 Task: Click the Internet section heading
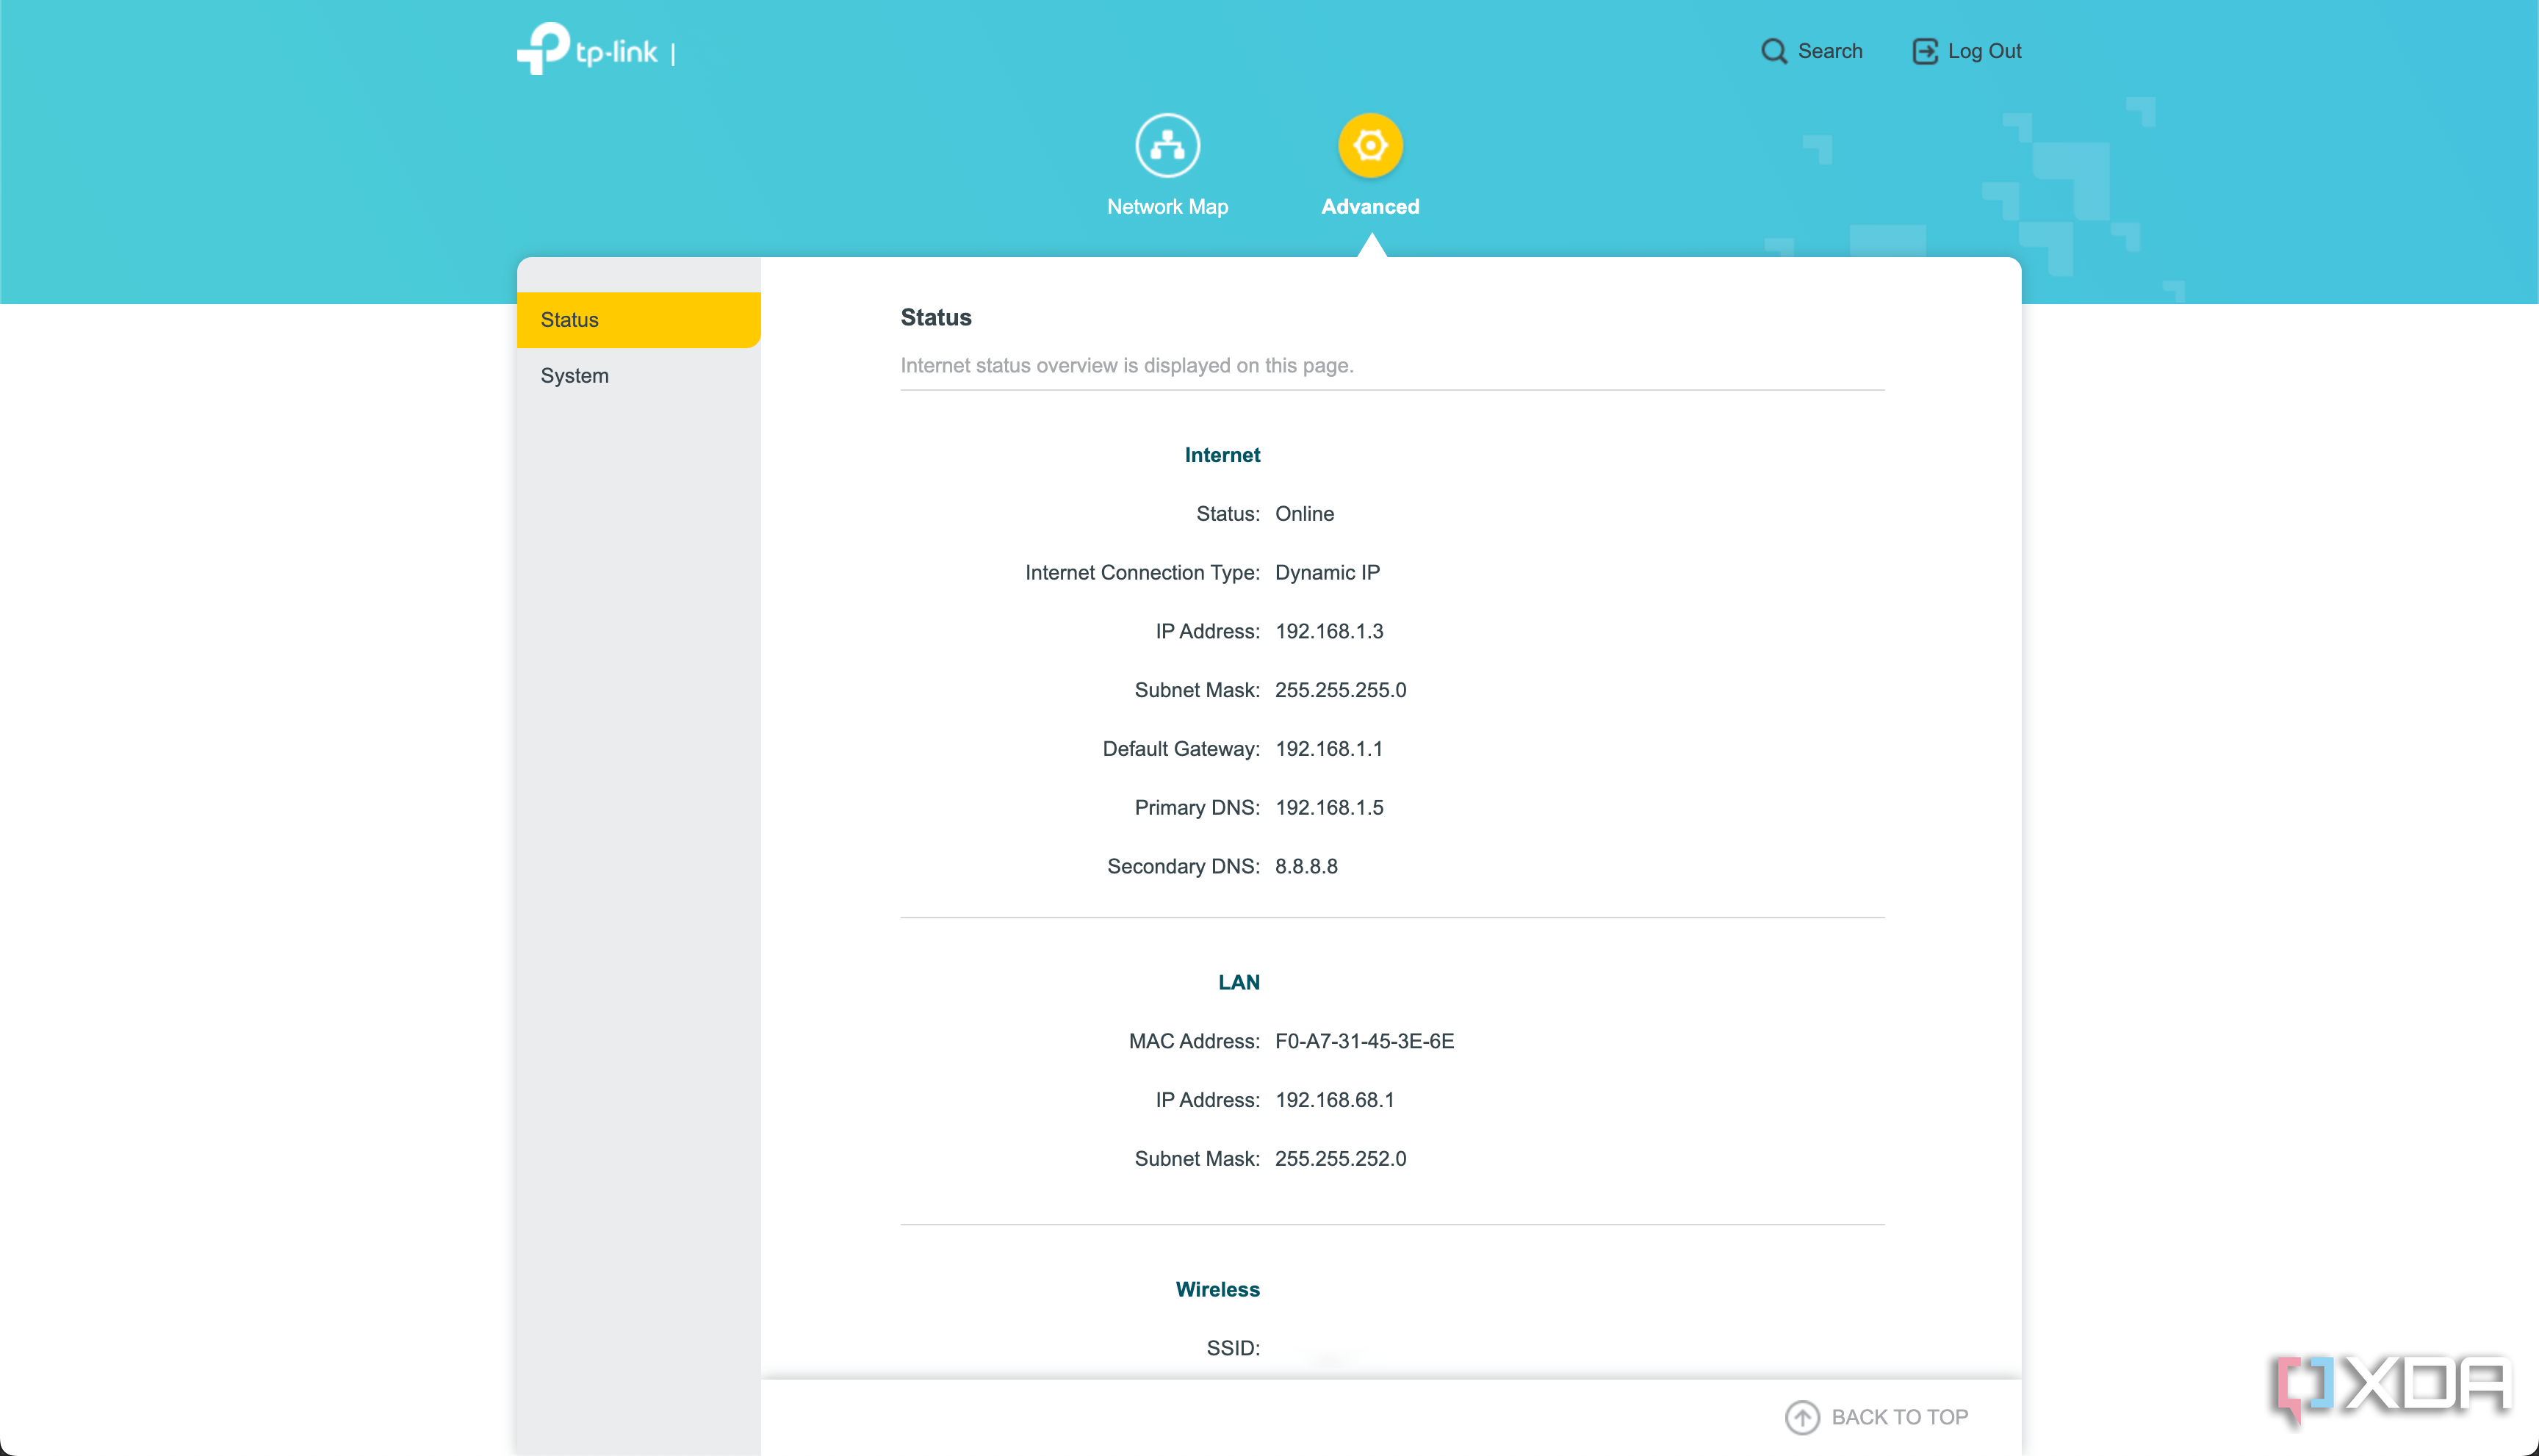tap(1221, 455)
